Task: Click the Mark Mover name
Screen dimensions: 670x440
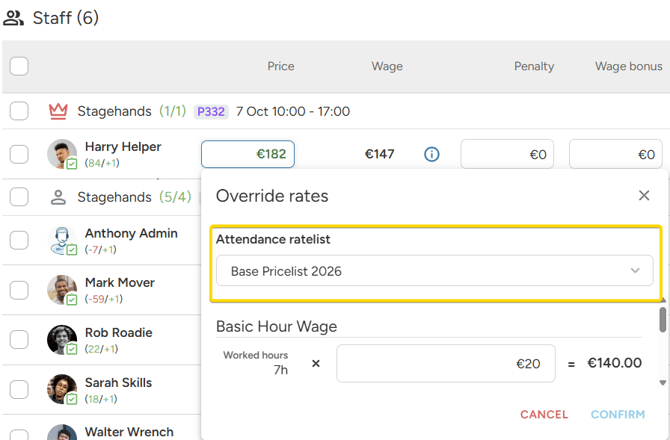Action: click(x=120, y=282)
